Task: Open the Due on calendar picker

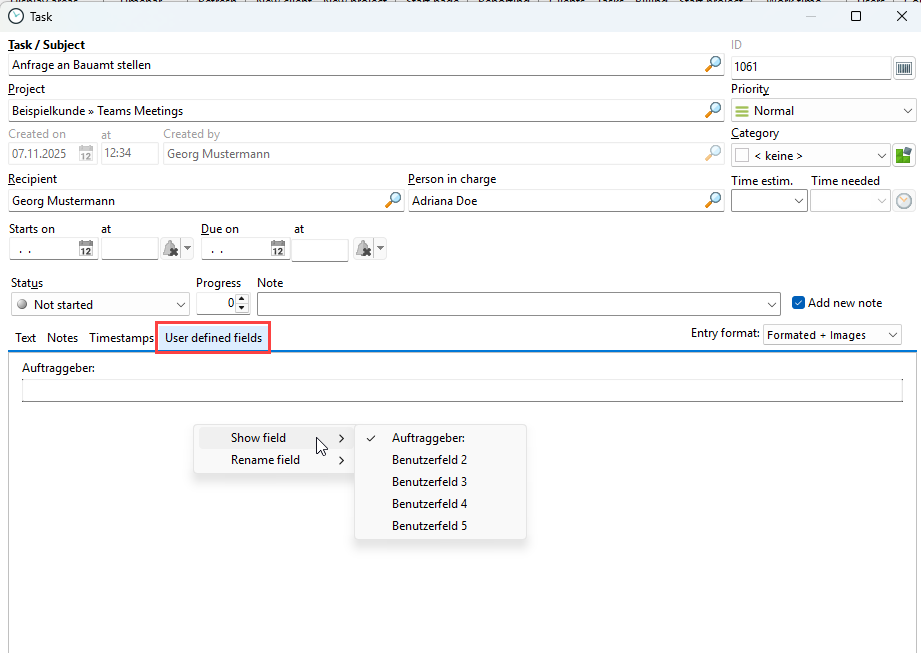Action: click(x=278, y=249)
